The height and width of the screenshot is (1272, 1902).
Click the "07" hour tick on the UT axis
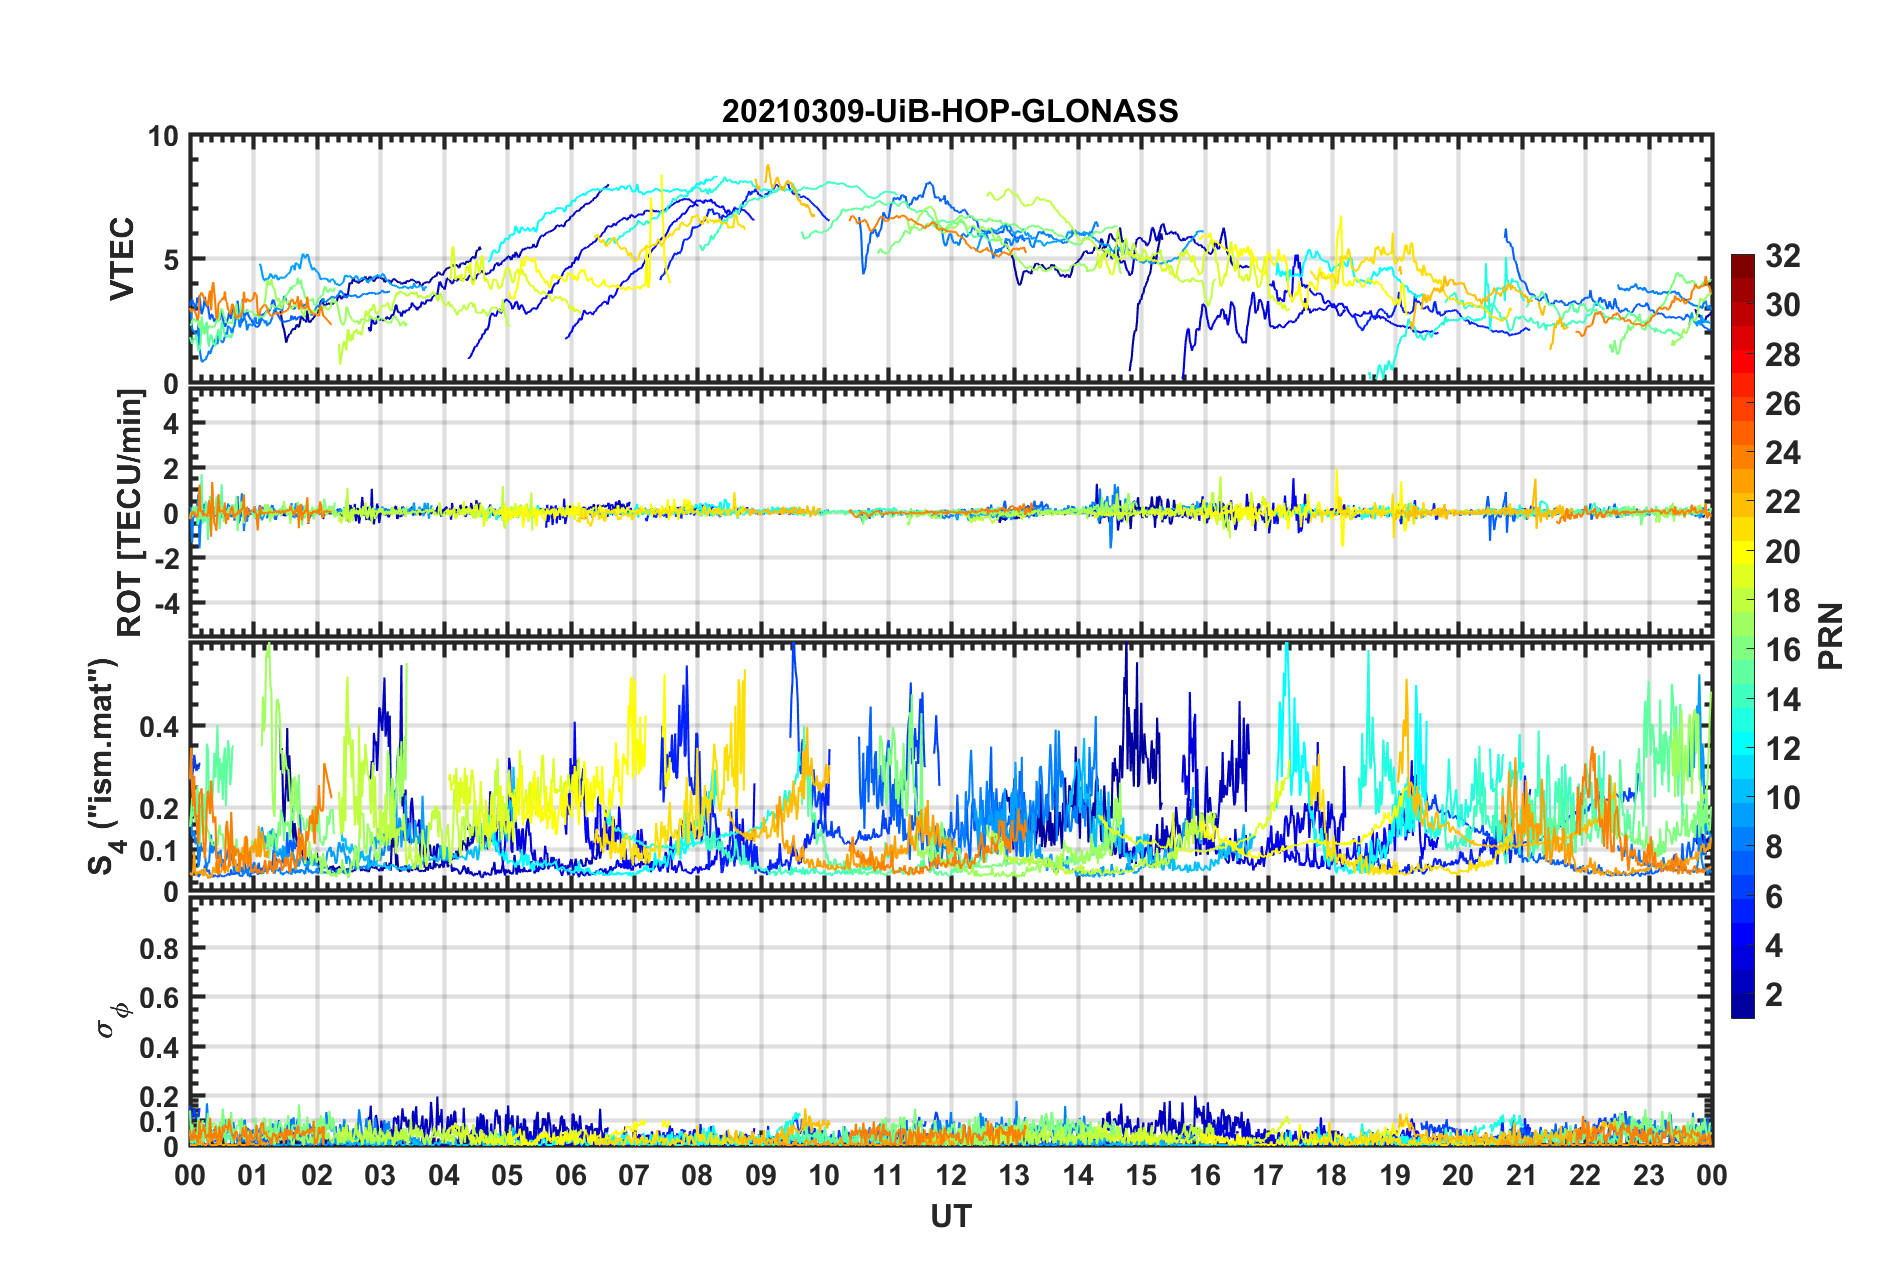point(634,1176)
